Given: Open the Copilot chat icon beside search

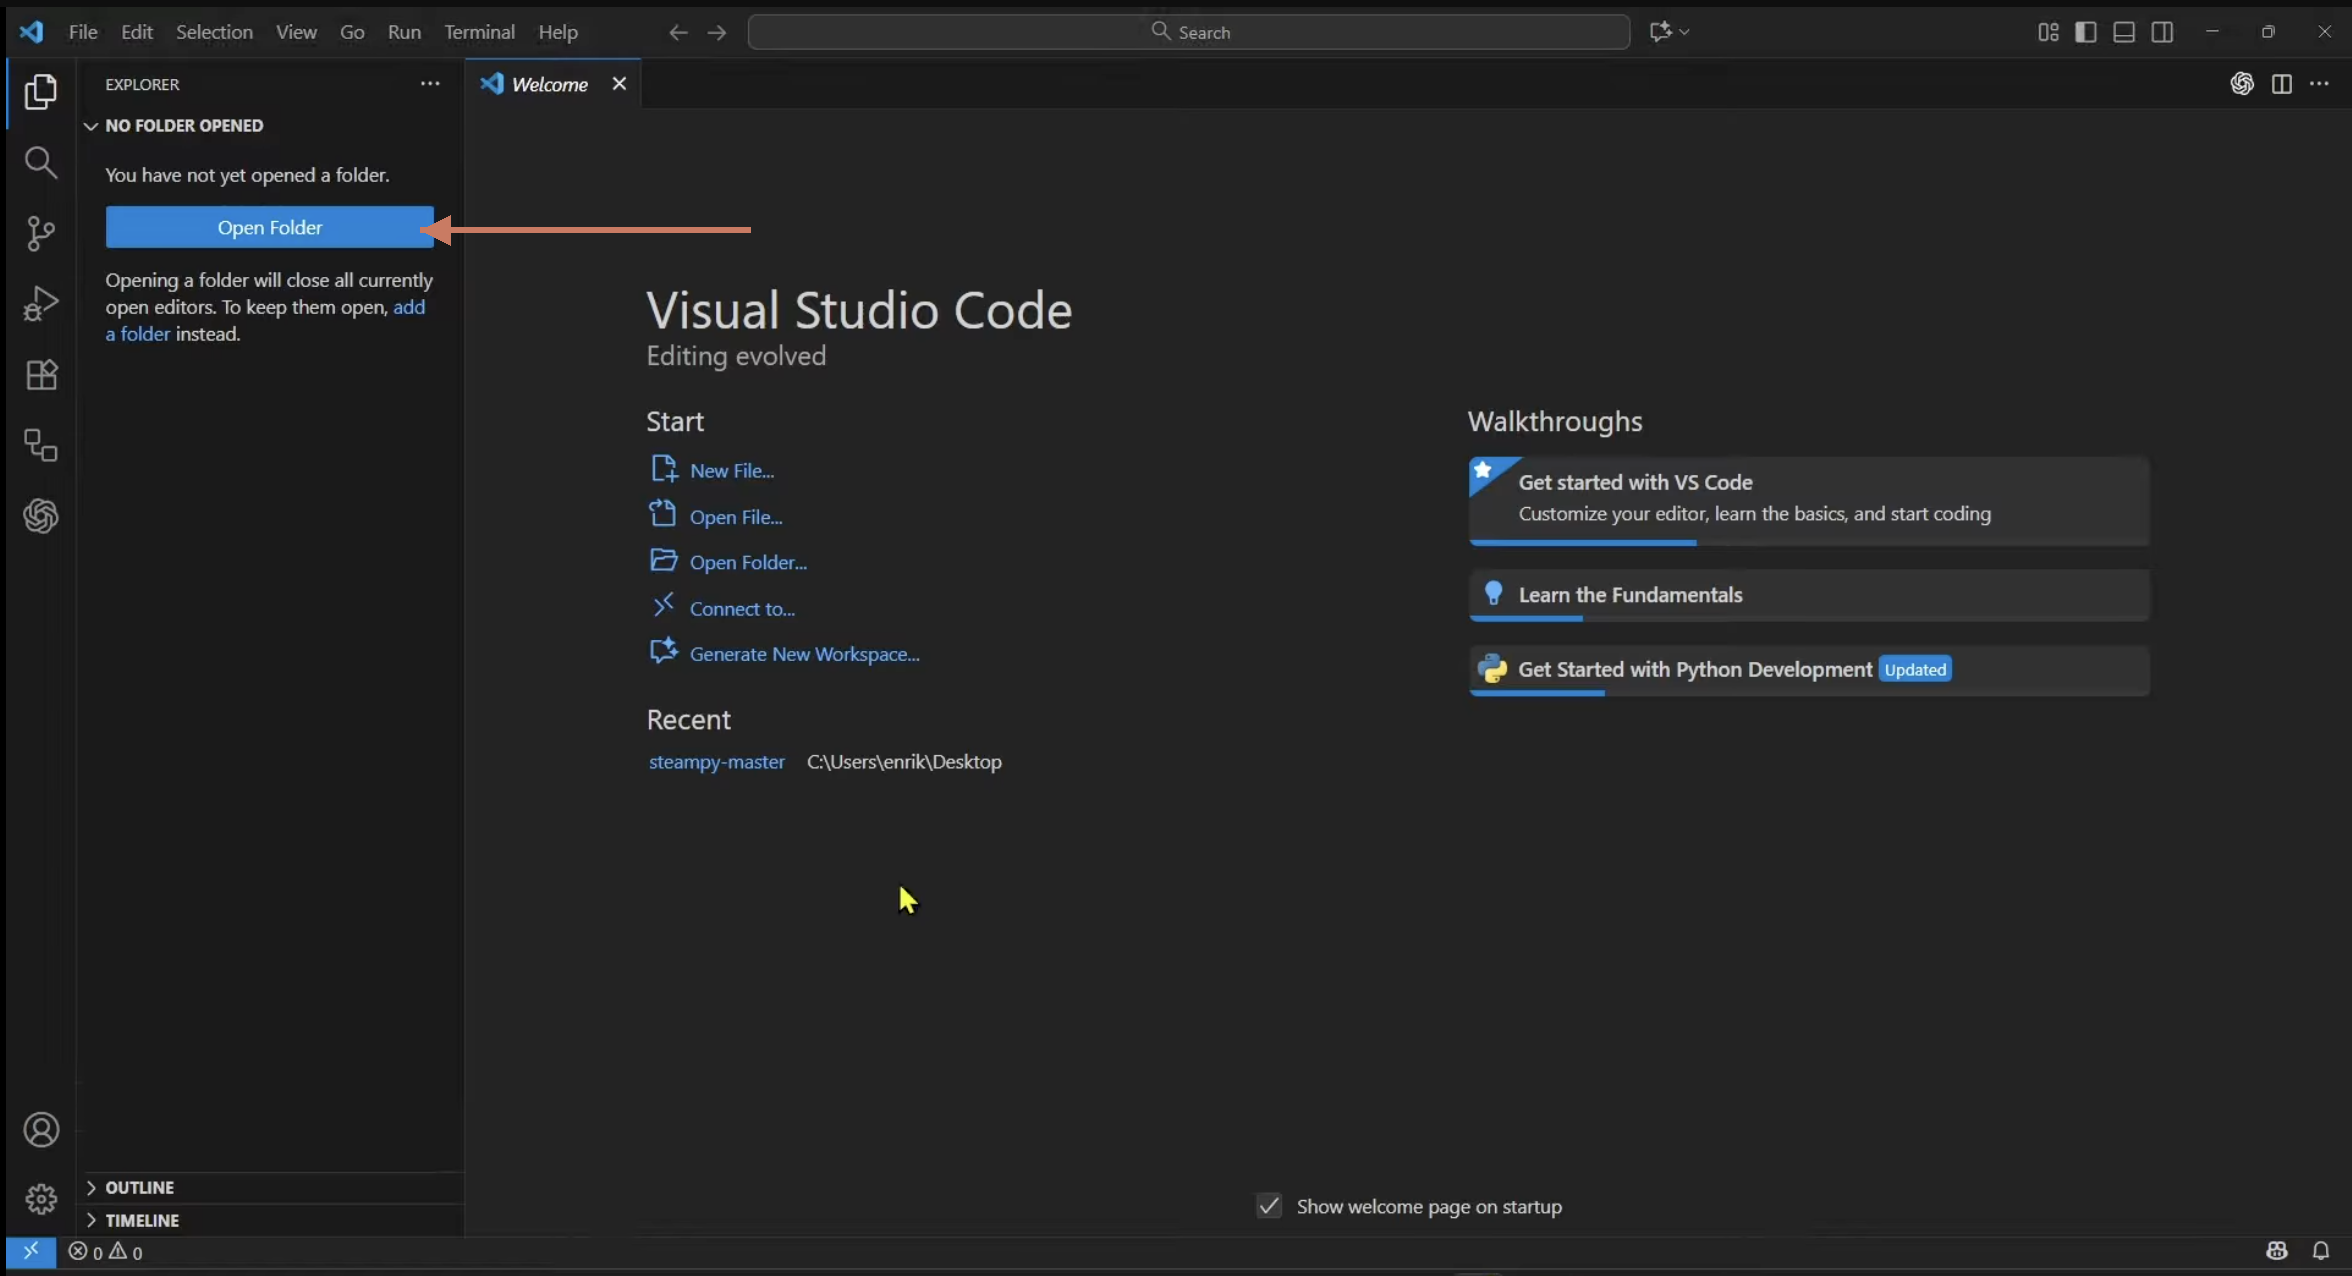Looking at the screenshot, I should [1660, 32].
